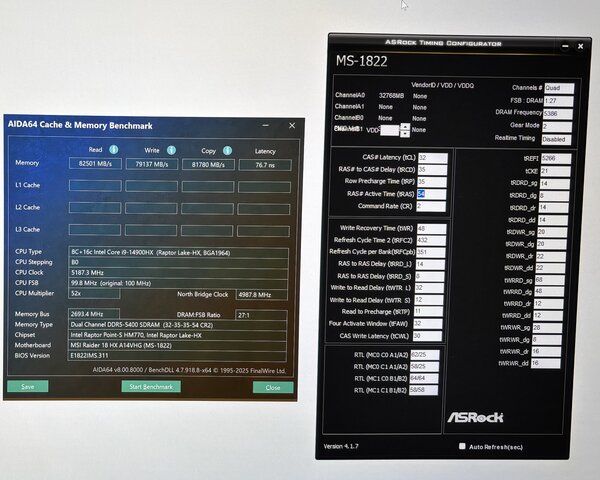This screenshot has width=600, height=480.
Task: Click the Row Precharge Time (tRP) field
Action: [432, 182]
